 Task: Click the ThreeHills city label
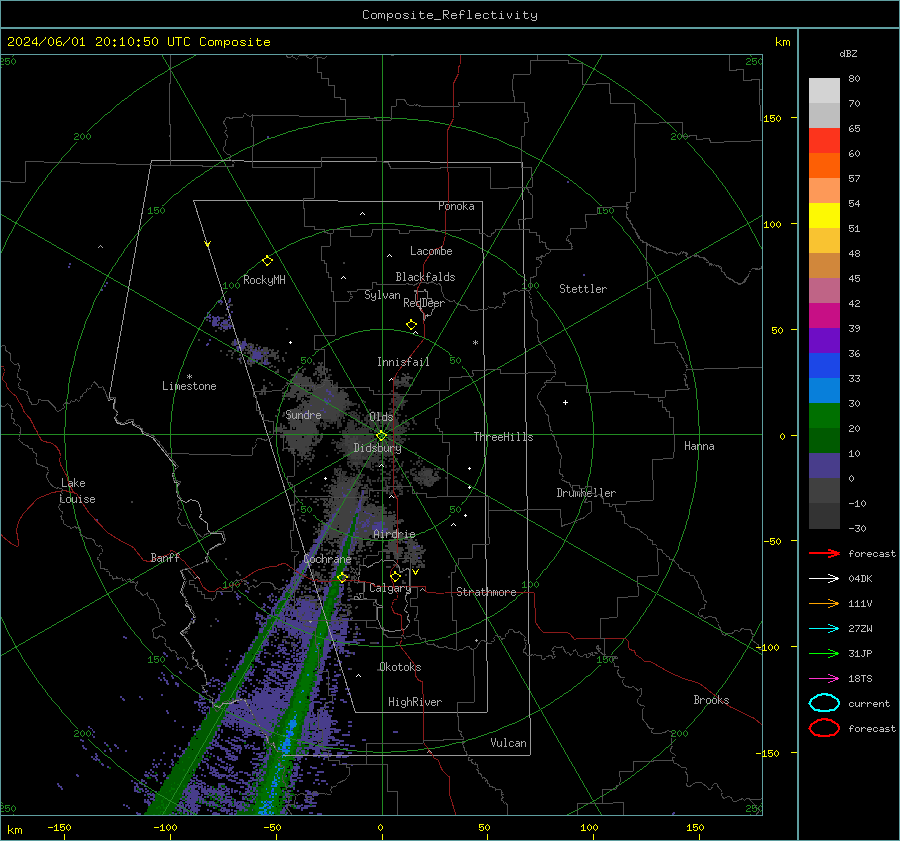503,437
